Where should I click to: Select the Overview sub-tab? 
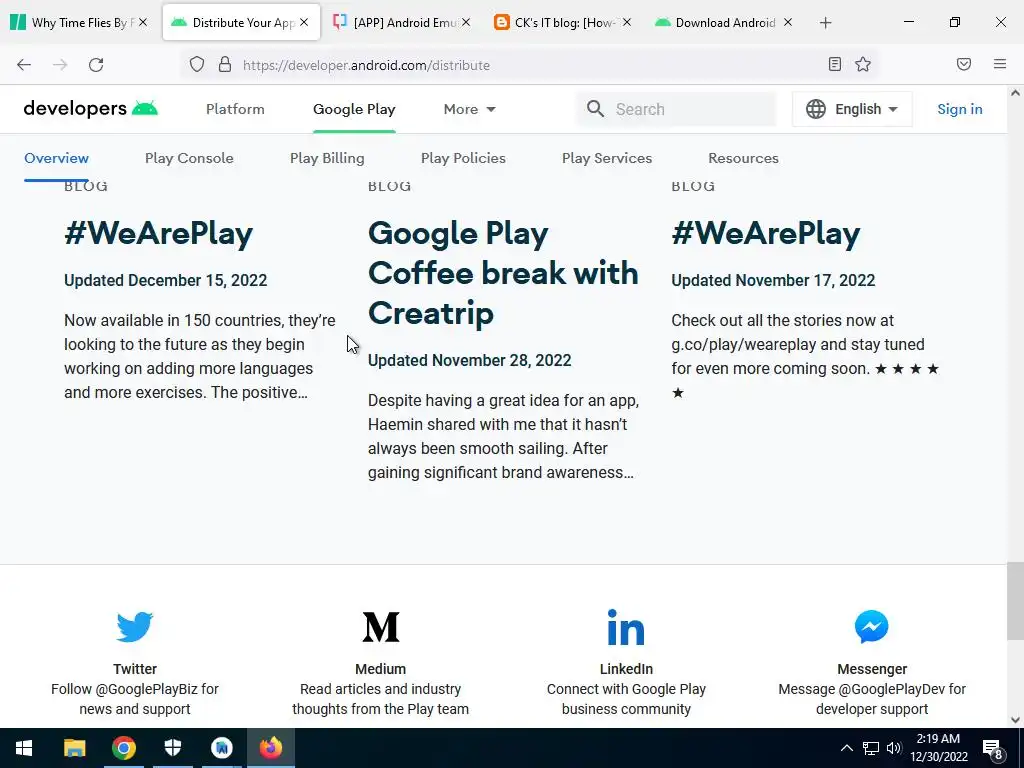coord(56,158)
